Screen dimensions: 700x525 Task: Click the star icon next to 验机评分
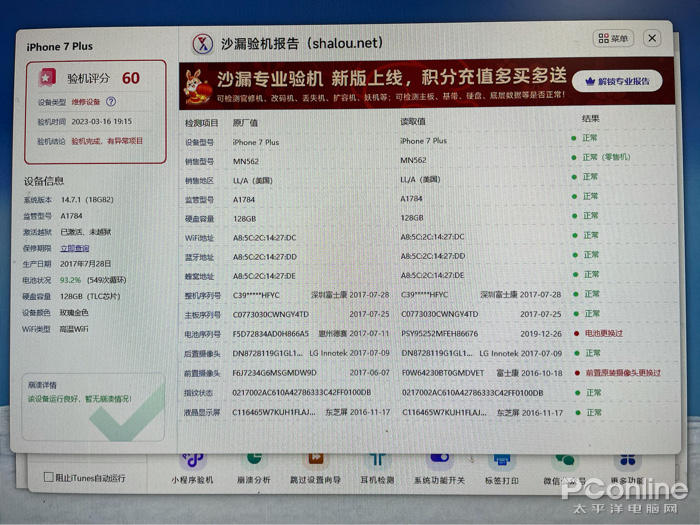coord(46,78)
